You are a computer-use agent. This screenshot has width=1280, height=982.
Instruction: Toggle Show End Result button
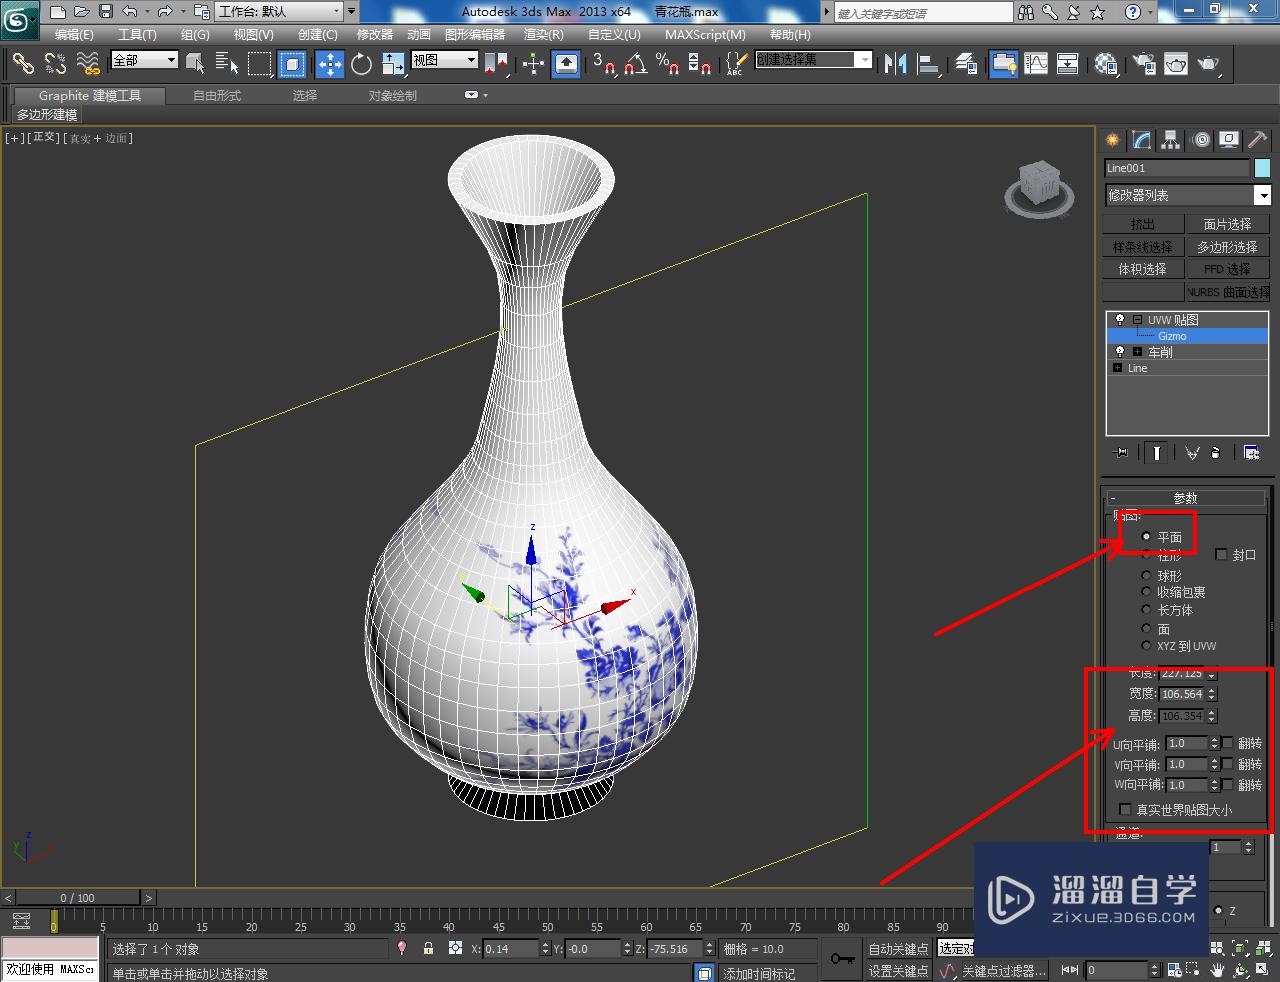point(1156,453)
